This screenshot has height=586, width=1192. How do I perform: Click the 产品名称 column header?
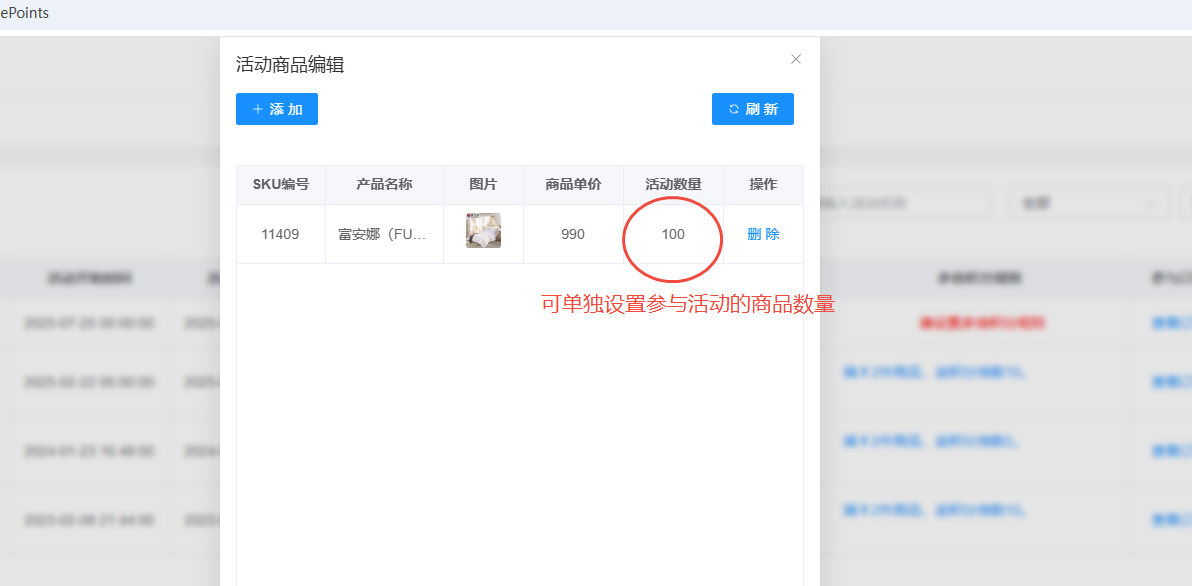384,185
